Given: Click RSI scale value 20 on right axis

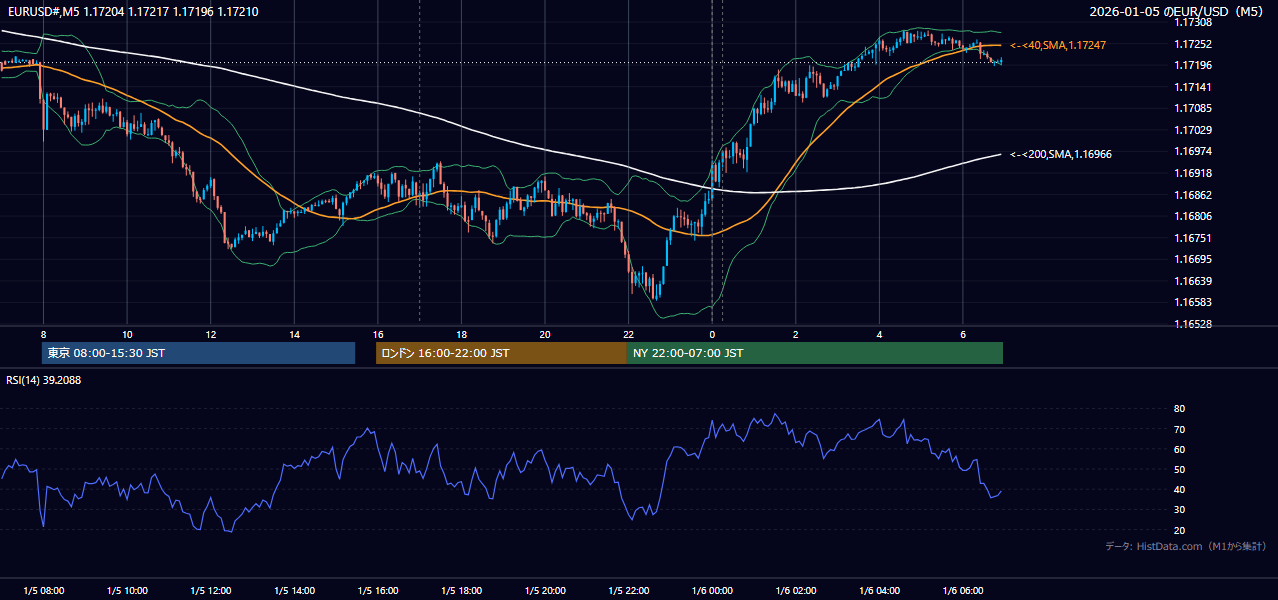Looking at the screenshot, I should (1180, 530).
